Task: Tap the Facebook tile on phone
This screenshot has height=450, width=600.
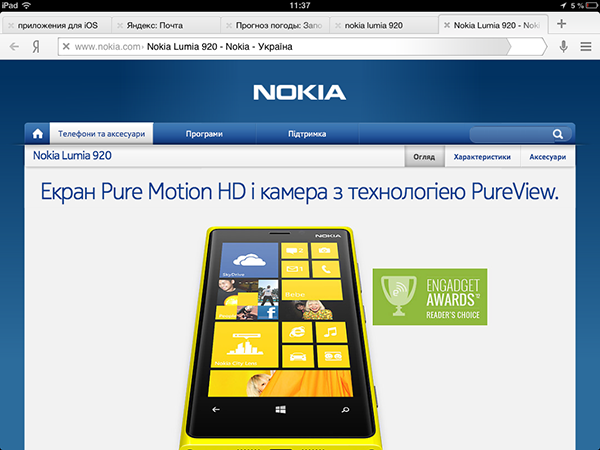Action: click(x=268, y=313)
